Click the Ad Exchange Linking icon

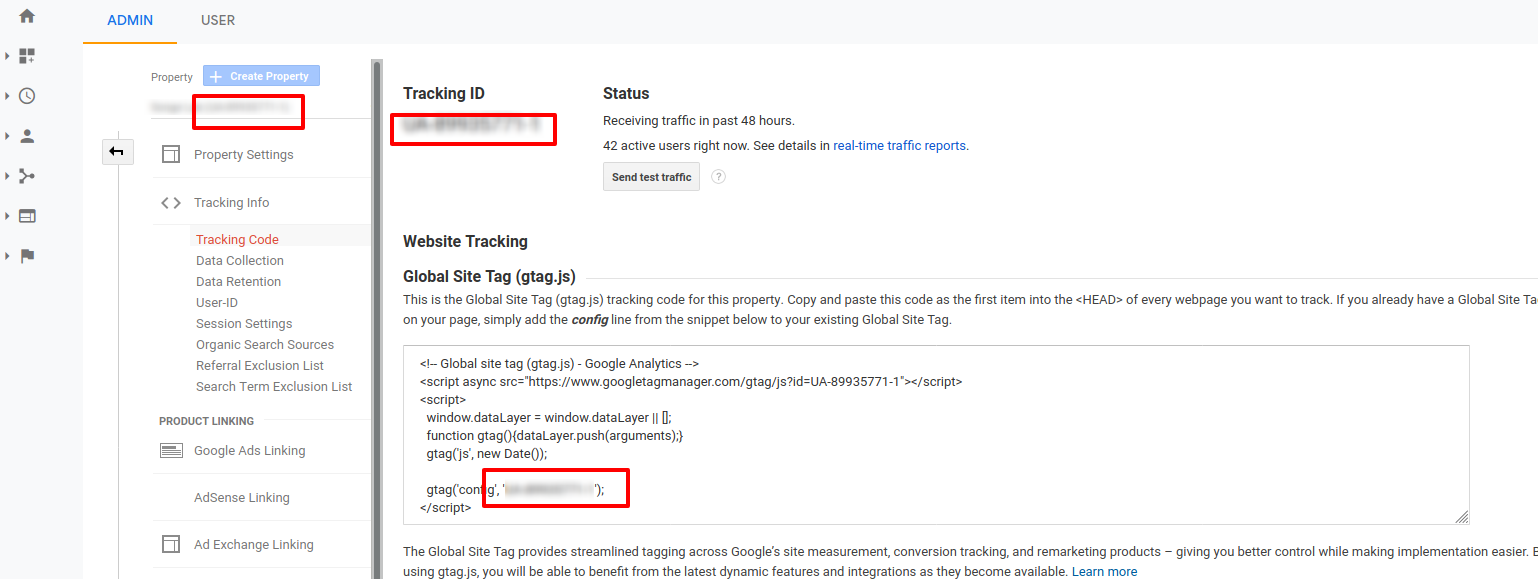[171, 545]
